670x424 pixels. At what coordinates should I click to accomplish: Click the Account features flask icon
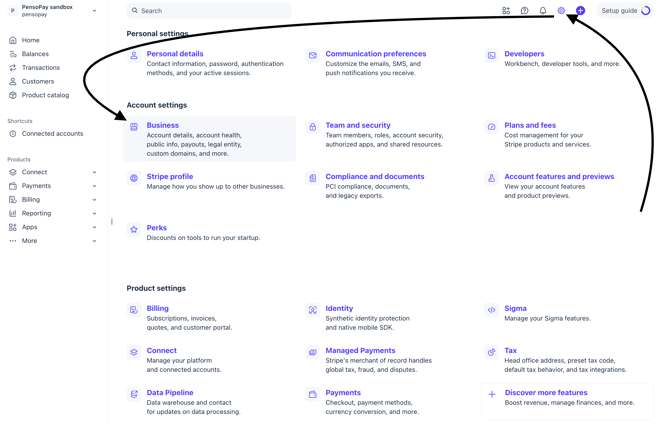point(491,178)
